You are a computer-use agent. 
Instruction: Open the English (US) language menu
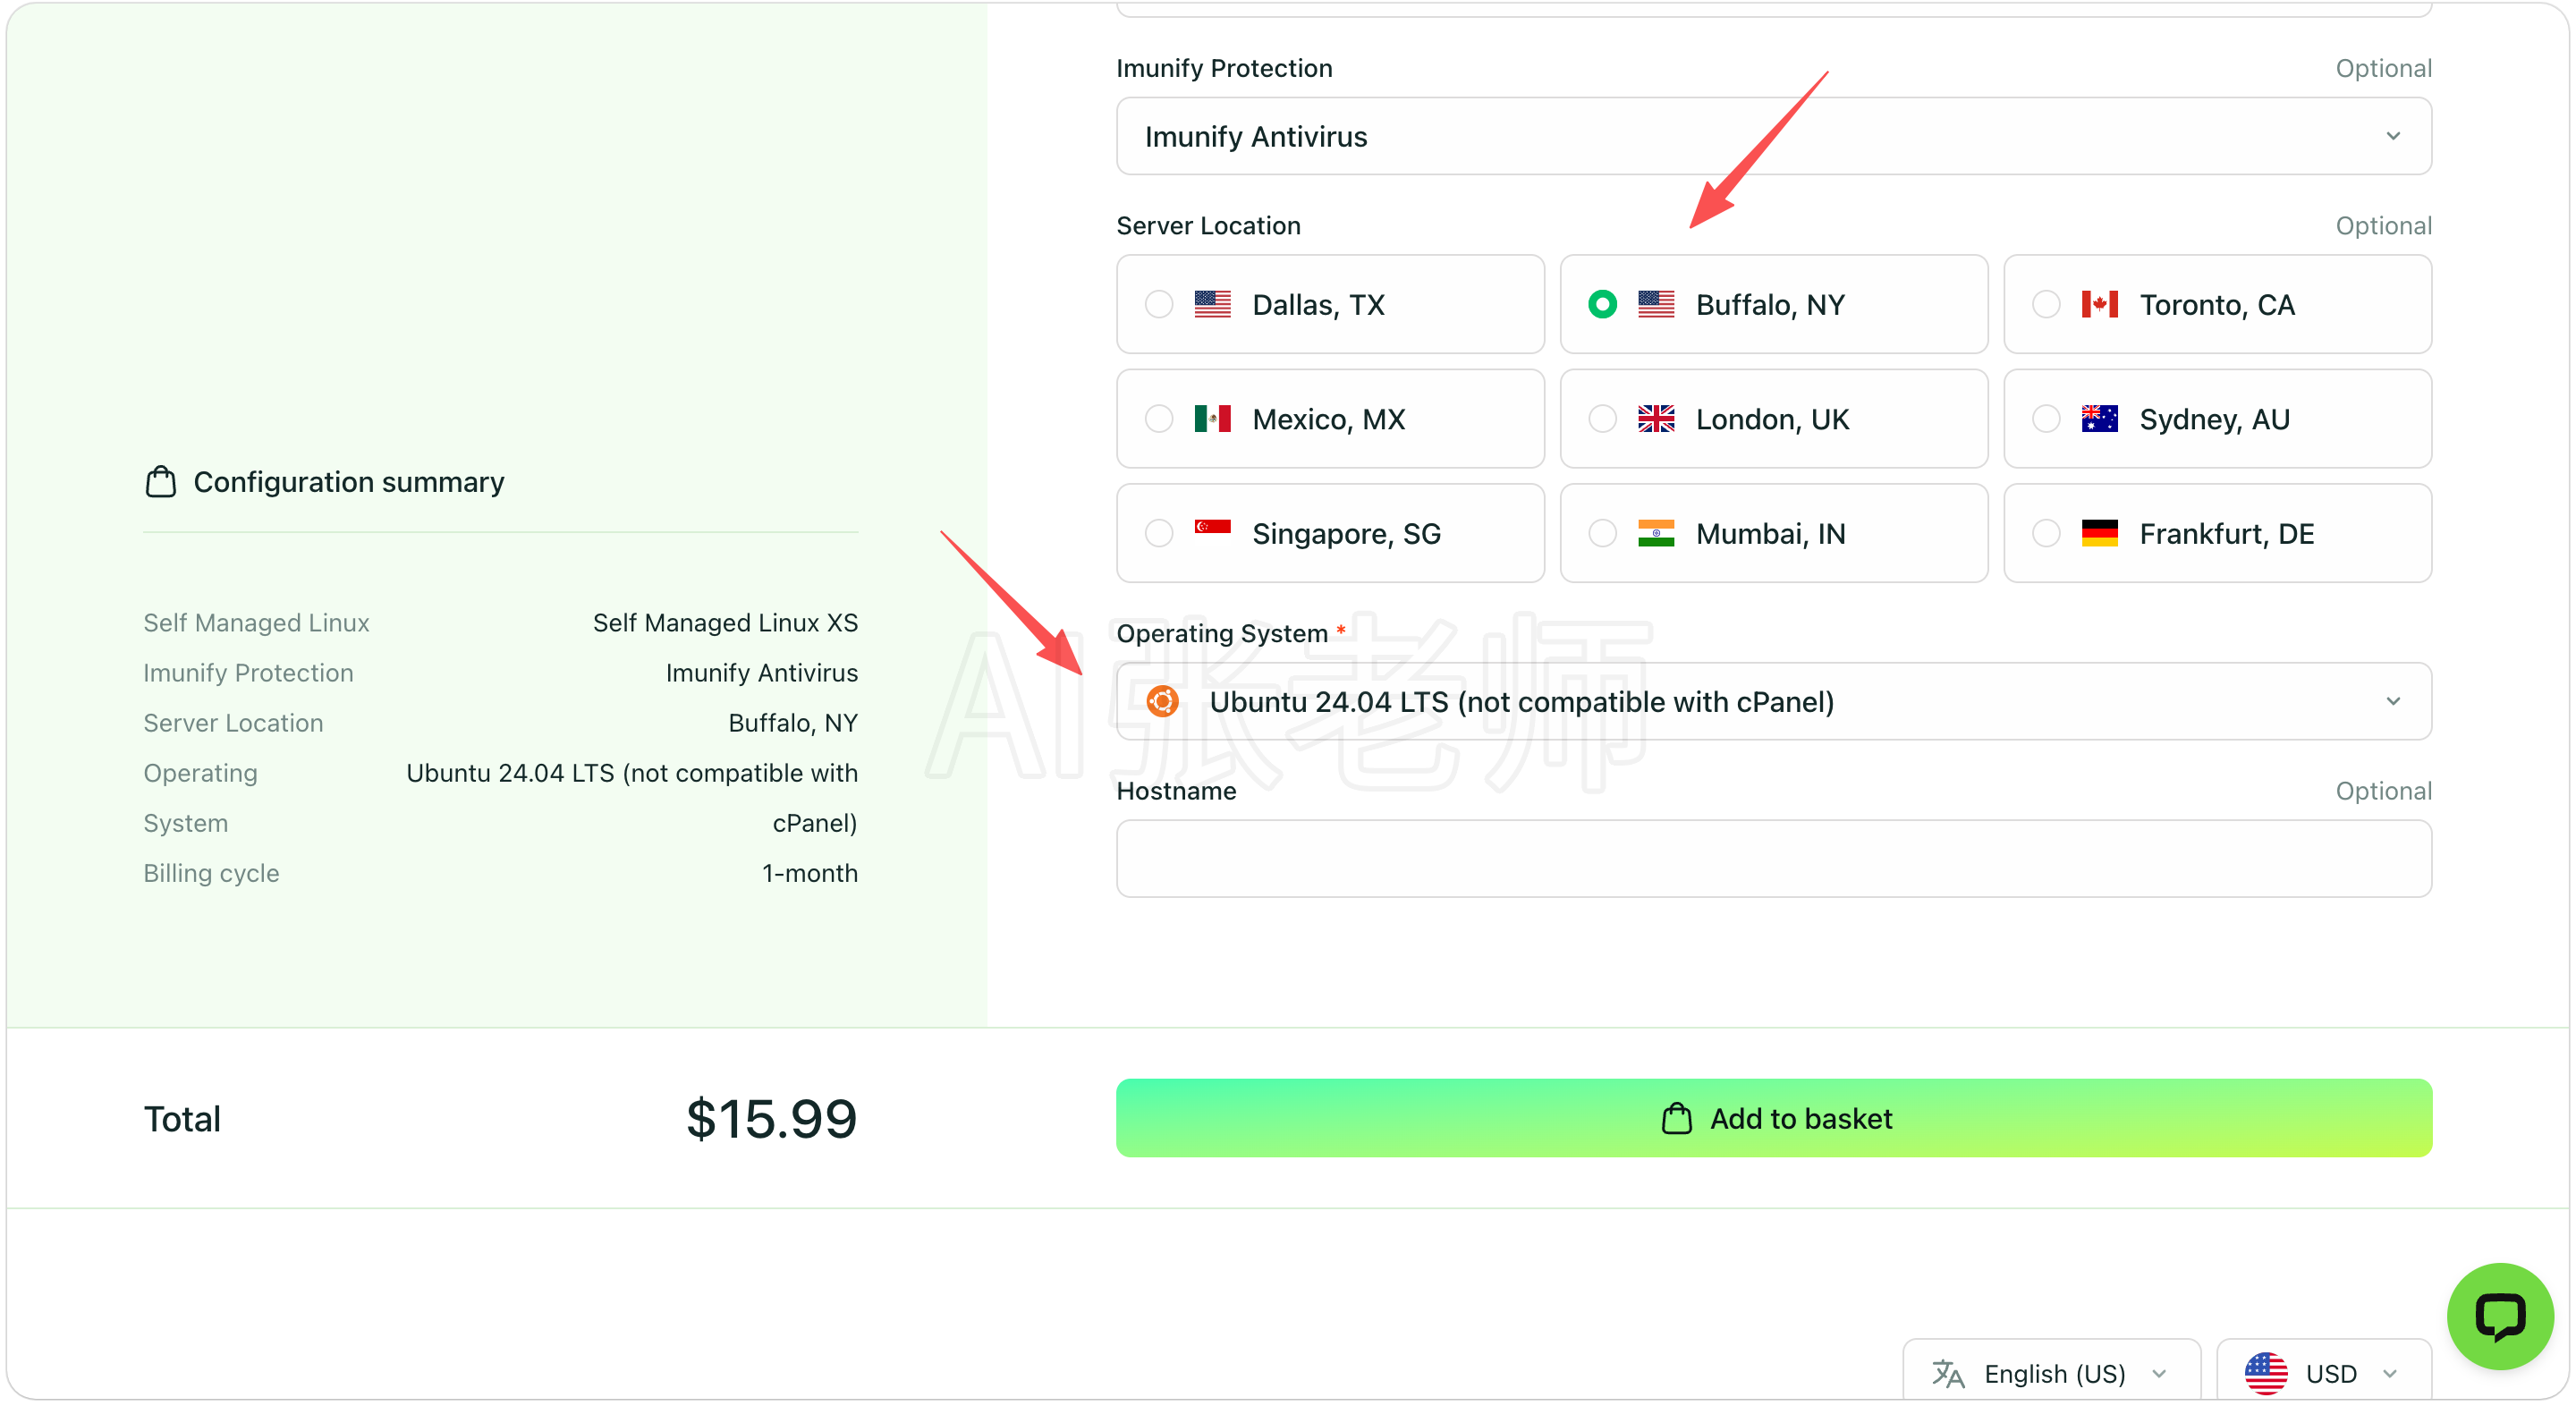point(2051,1372)
